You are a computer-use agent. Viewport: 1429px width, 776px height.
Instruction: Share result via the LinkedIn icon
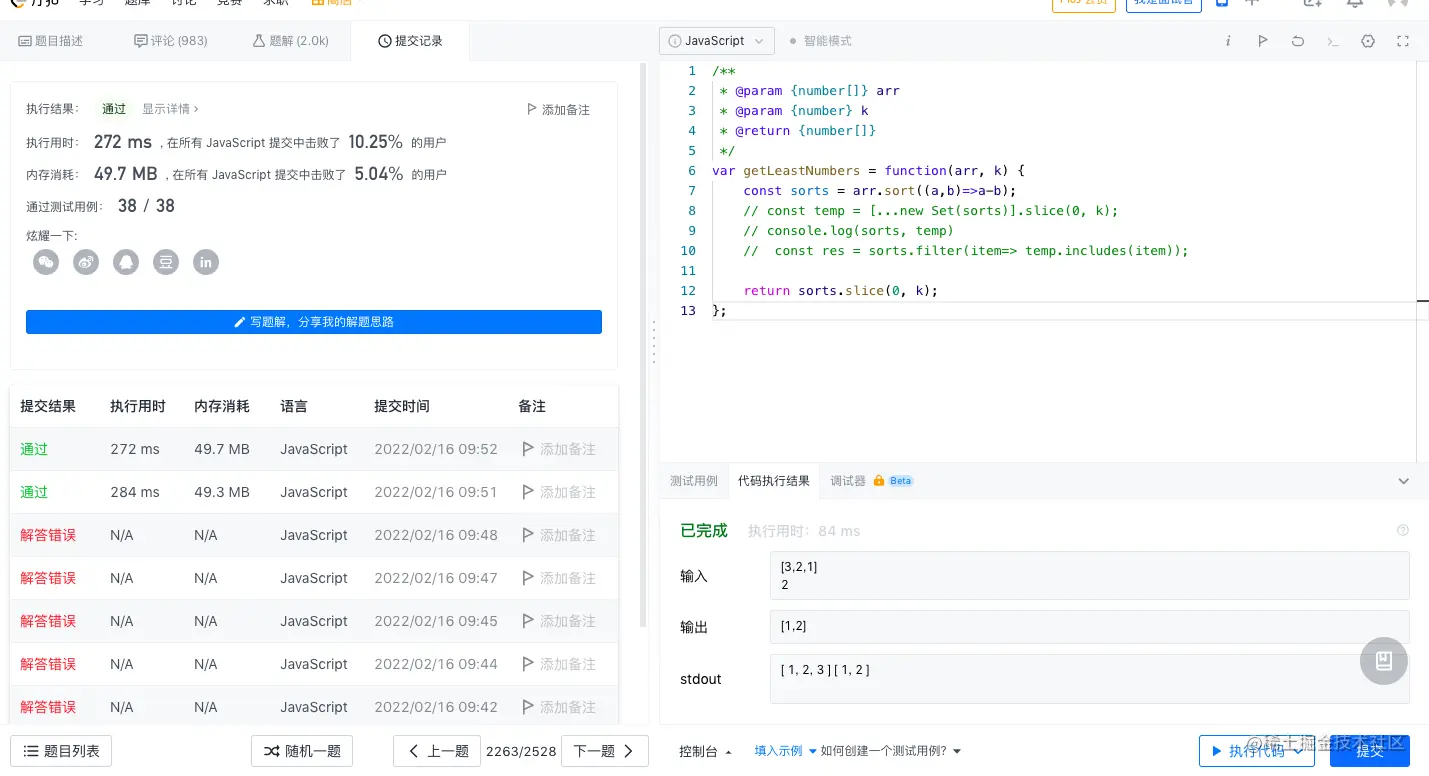[206, 262]
